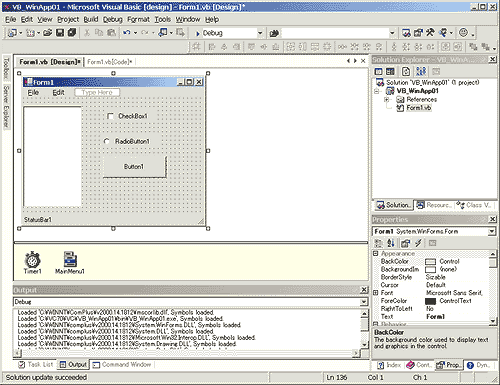Click Refresh icon in Solution Explorer
The width and height of the screenshot is (500, 385).
(x=406, y=71)
